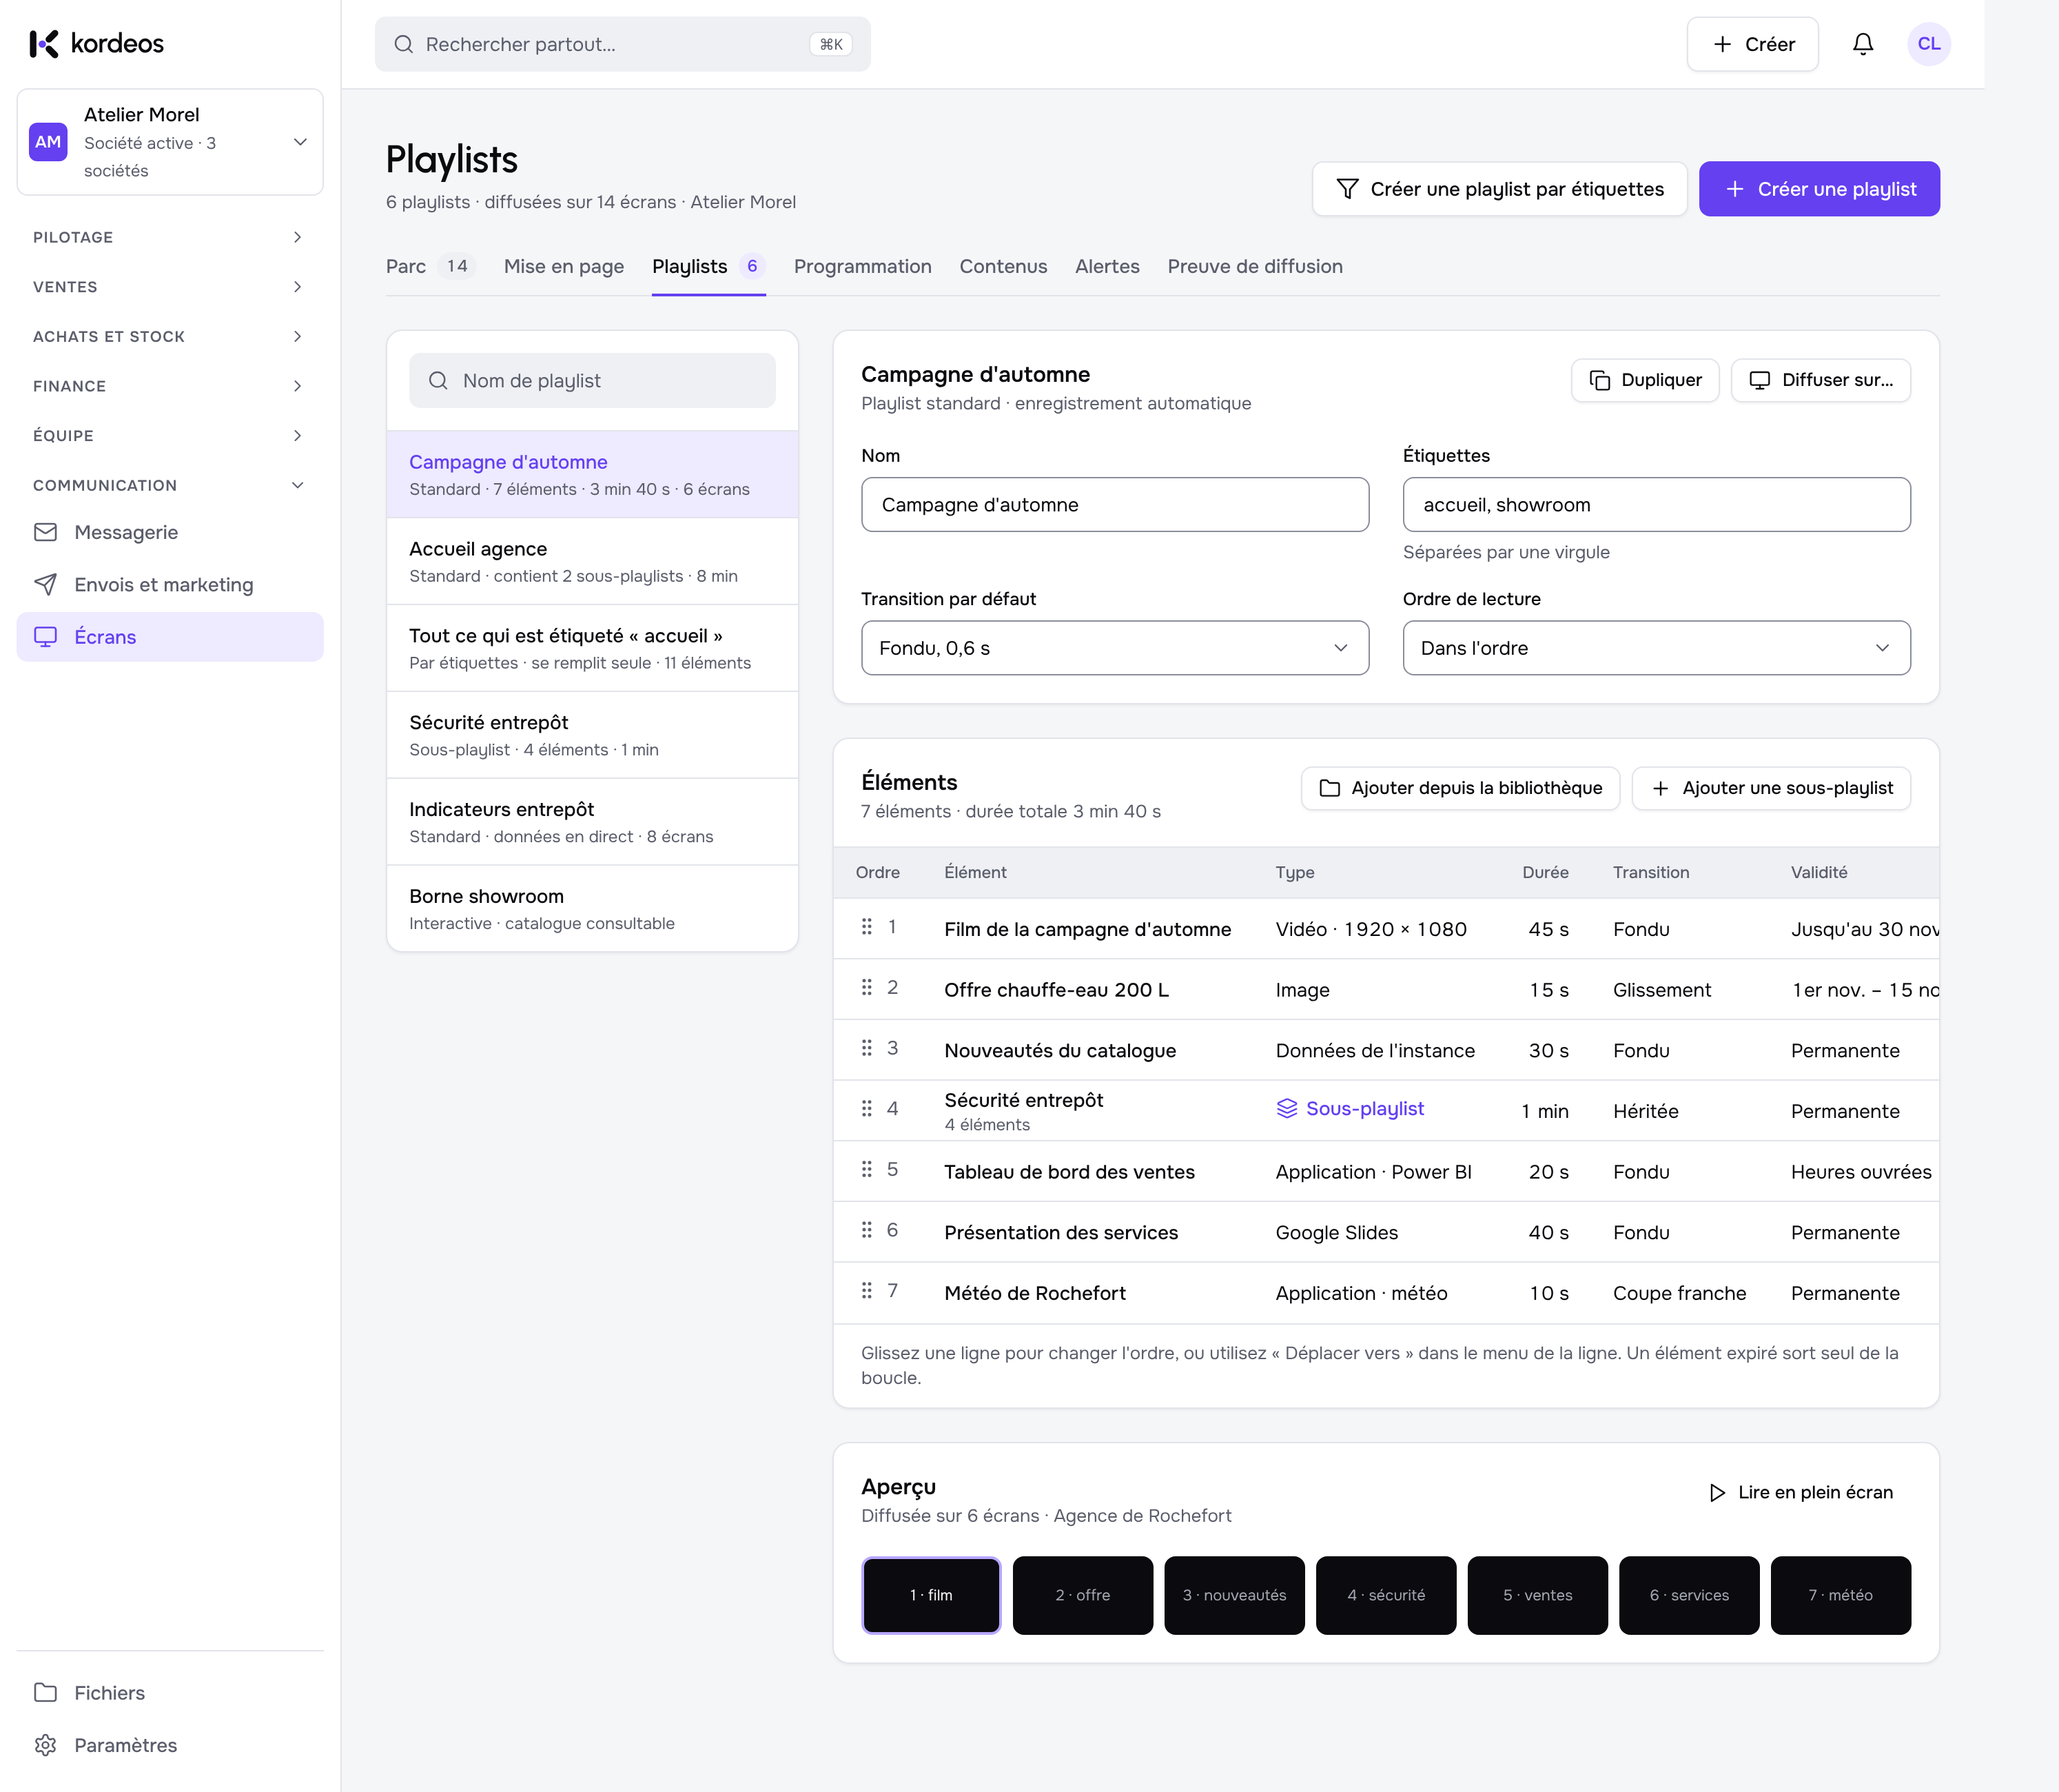Switch to the Parc tab
The width and height of the screenshot is (2059, 1792).
tap(430, 266)
